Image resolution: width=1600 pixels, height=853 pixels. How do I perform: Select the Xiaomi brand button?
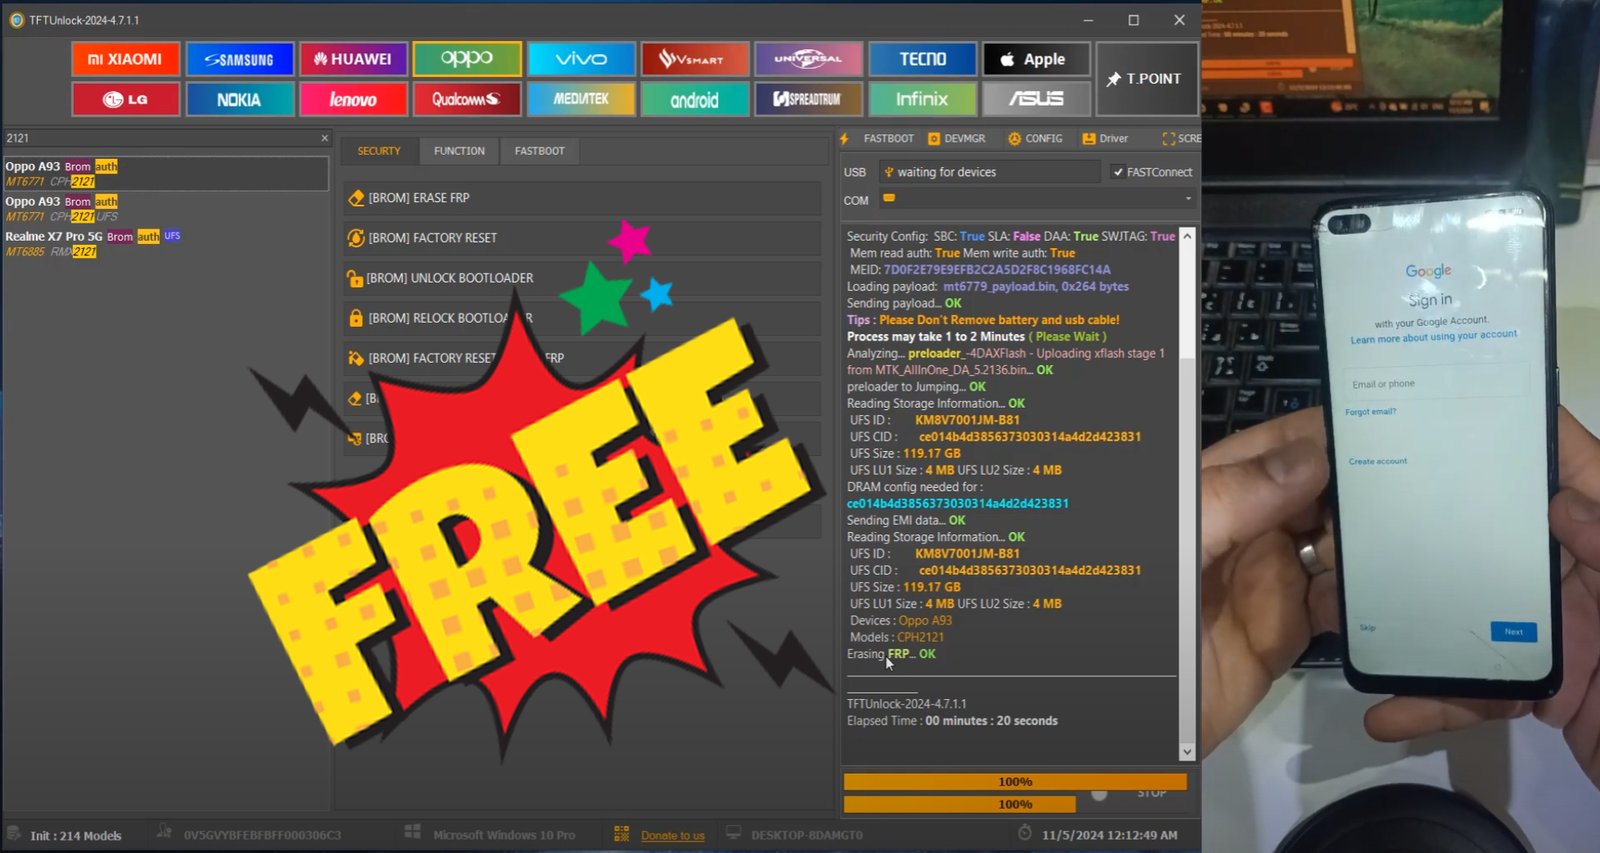pyautogui.click(x=125, y=59)
